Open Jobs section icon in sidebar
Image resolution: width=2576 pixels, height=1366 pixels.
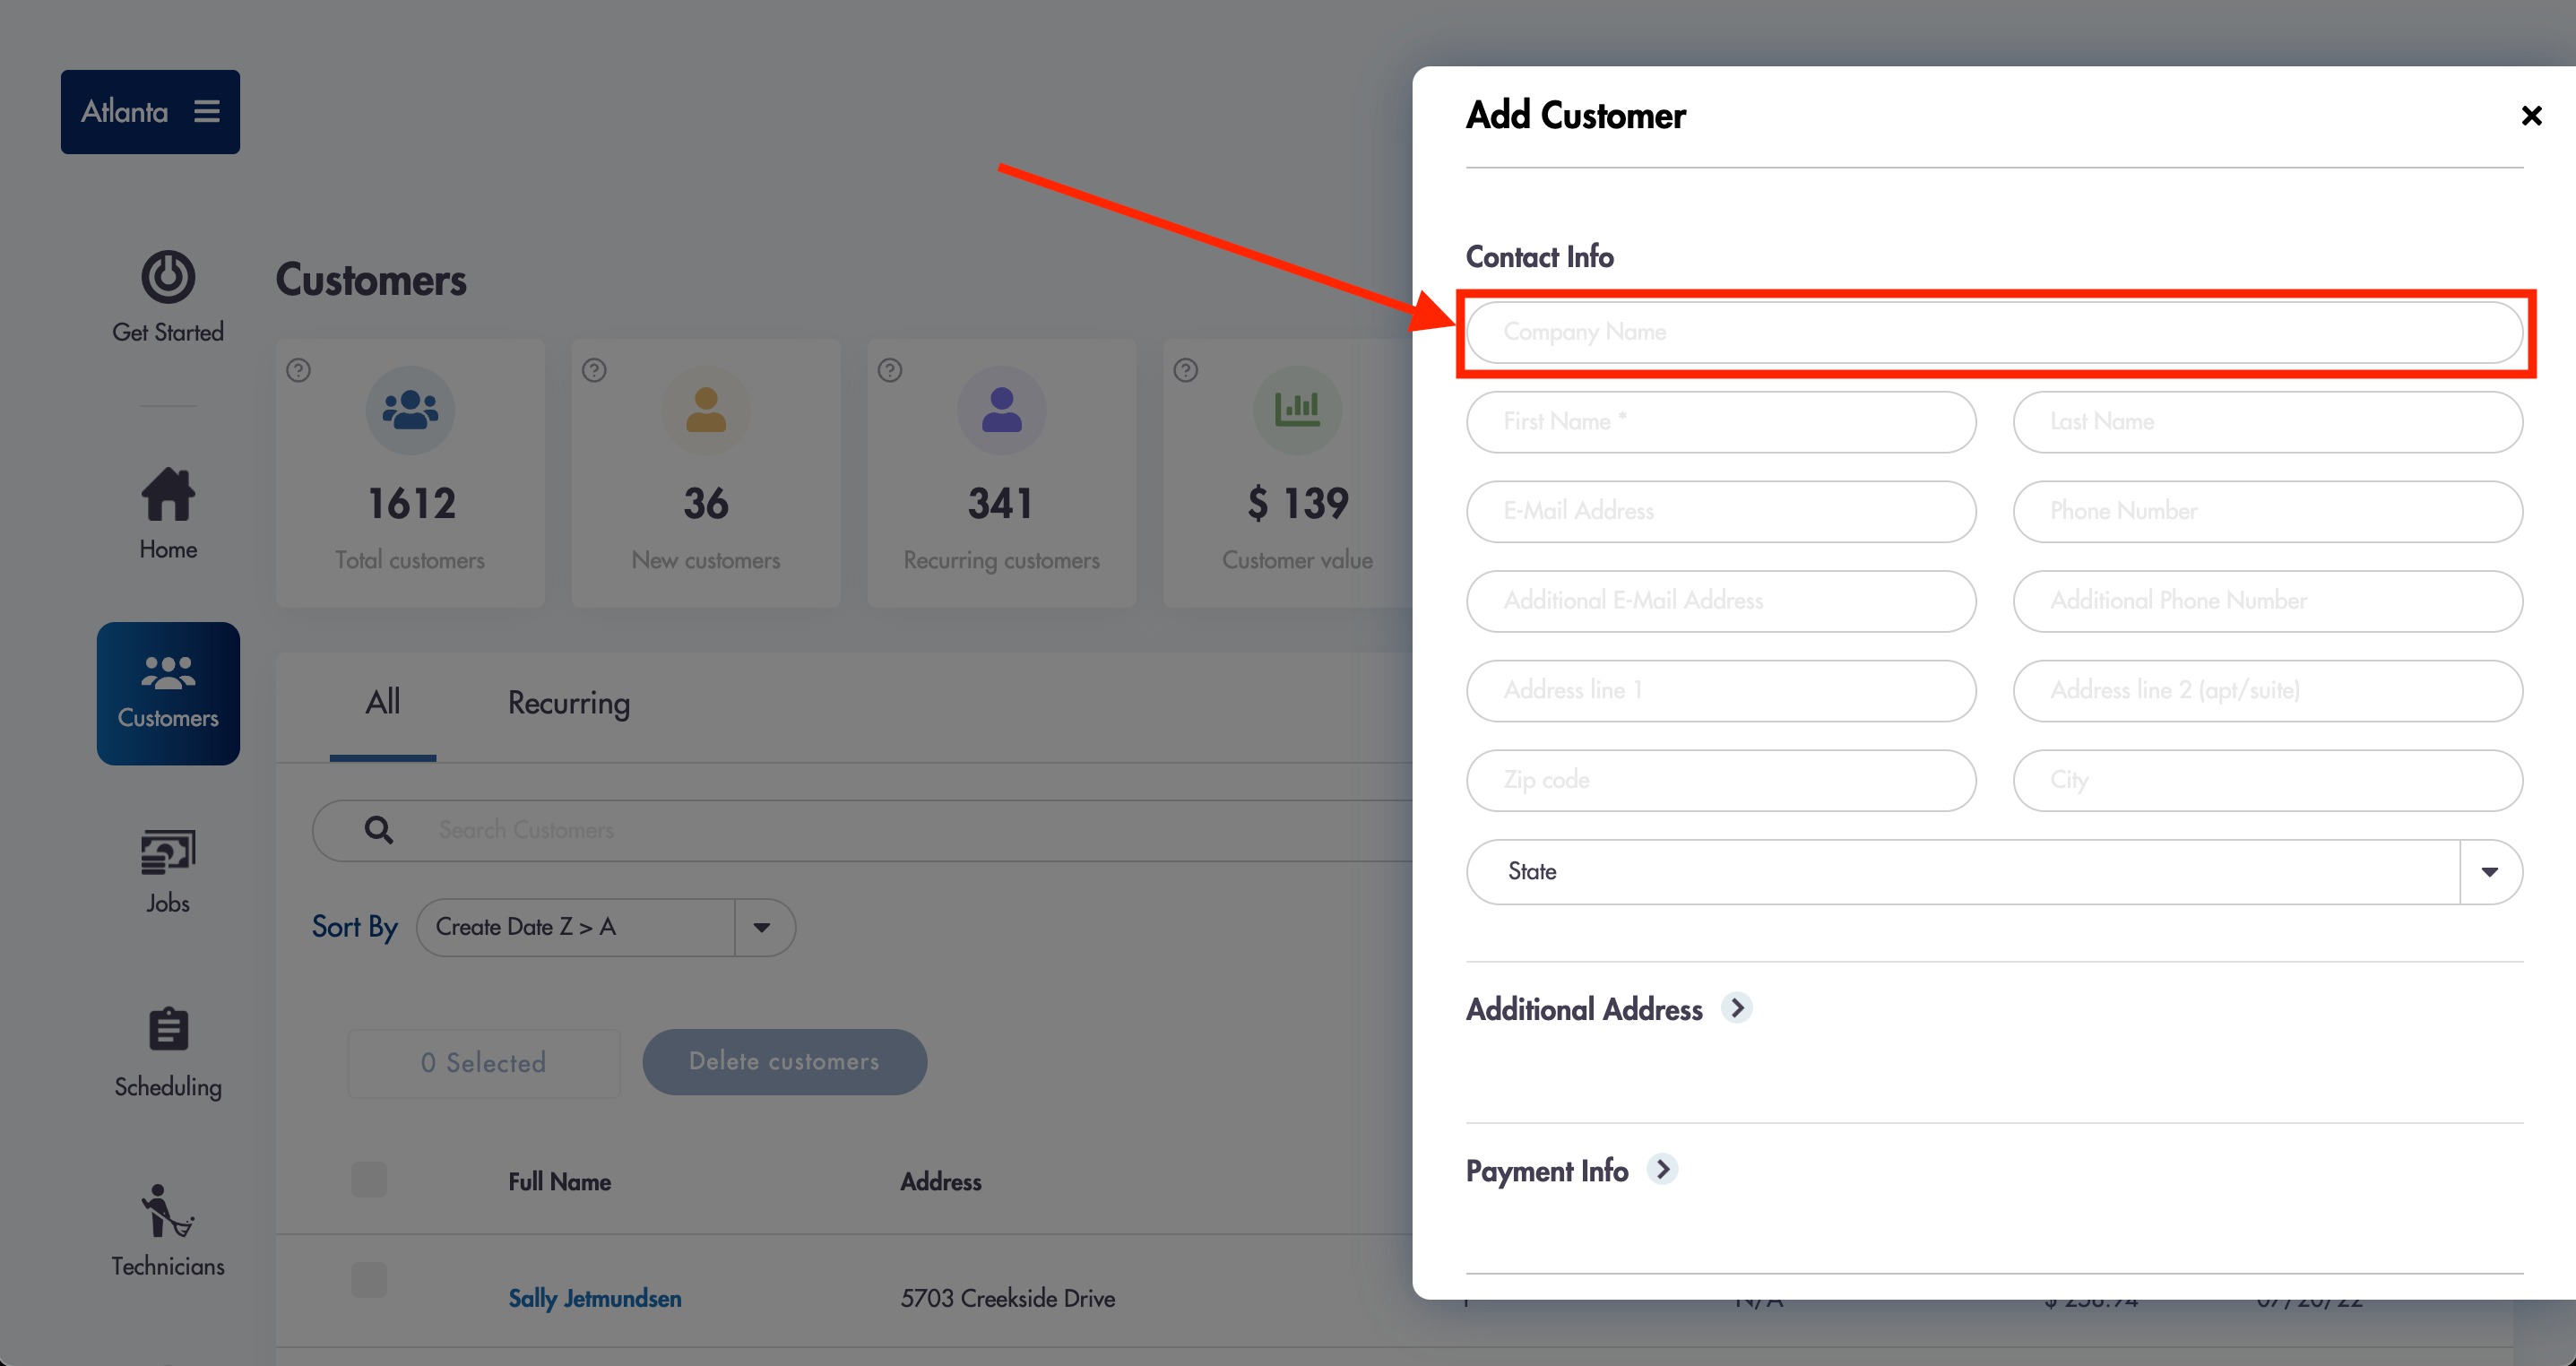pyautogui.click(x=167, y=853)
